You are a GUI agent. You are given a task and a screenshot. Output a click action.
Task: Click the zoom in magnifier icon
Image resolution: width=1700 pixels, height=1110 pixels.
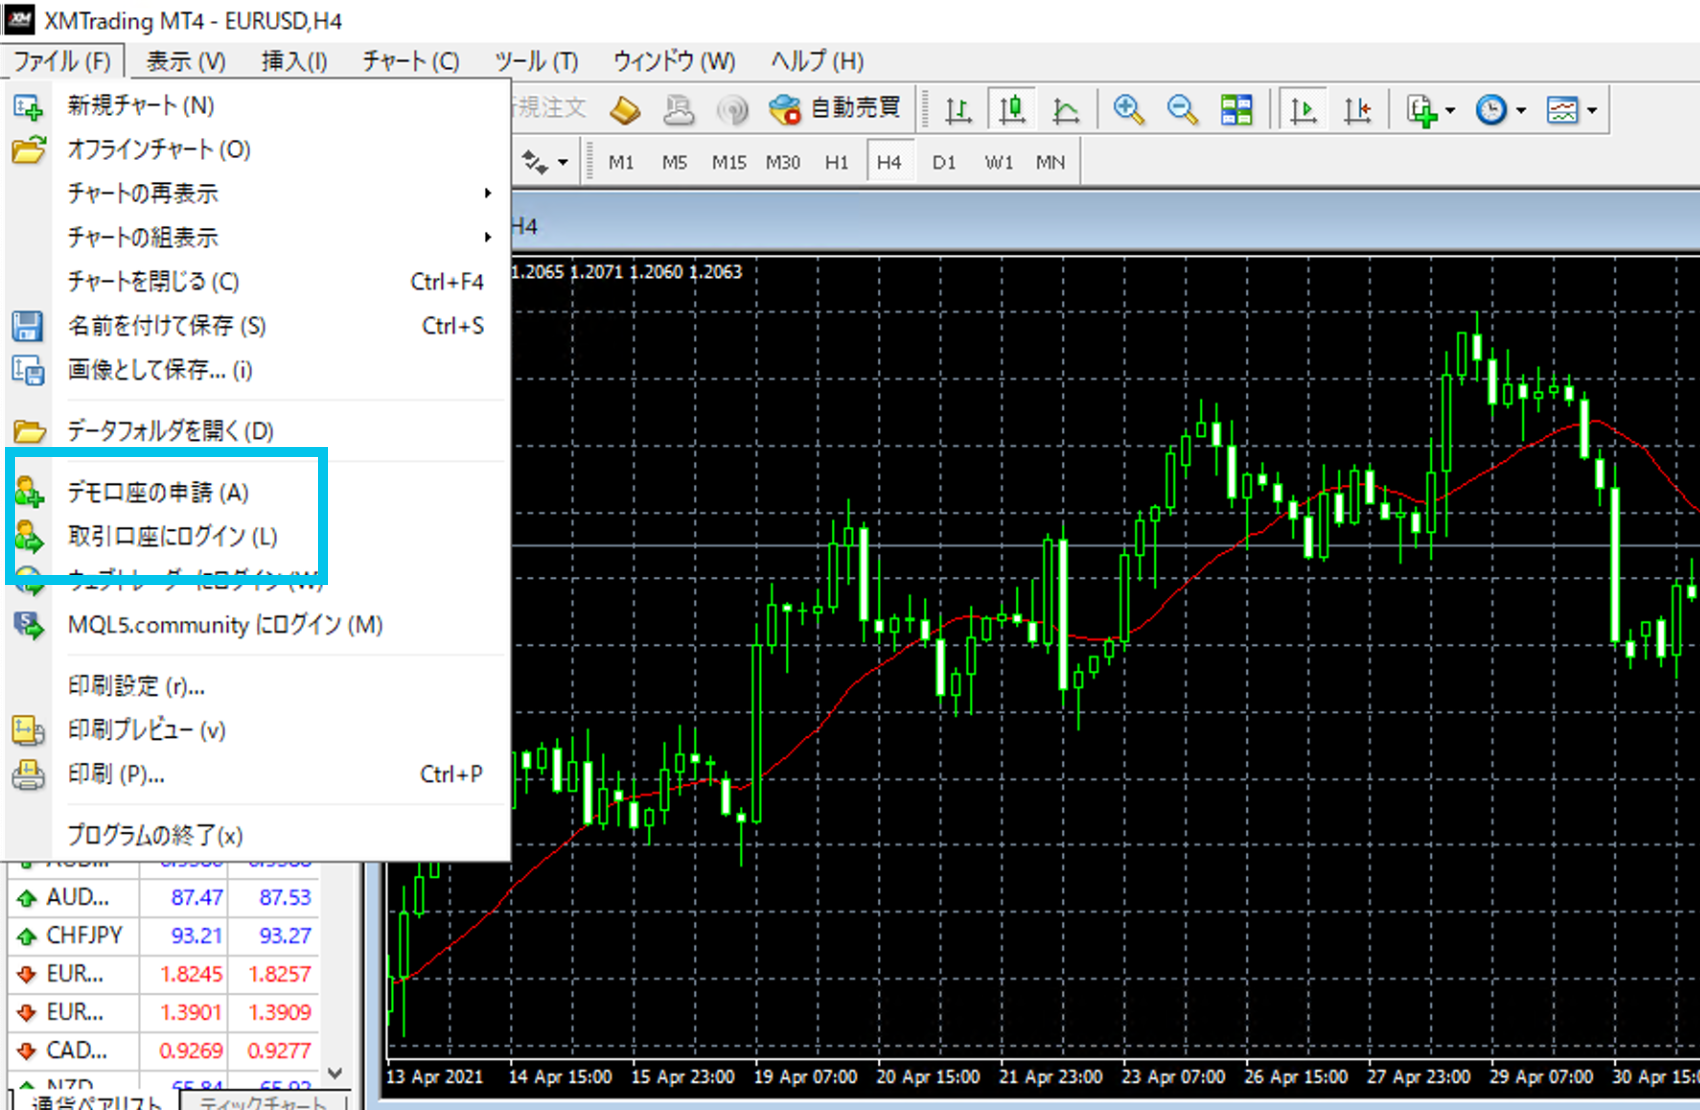[1129, 109]
